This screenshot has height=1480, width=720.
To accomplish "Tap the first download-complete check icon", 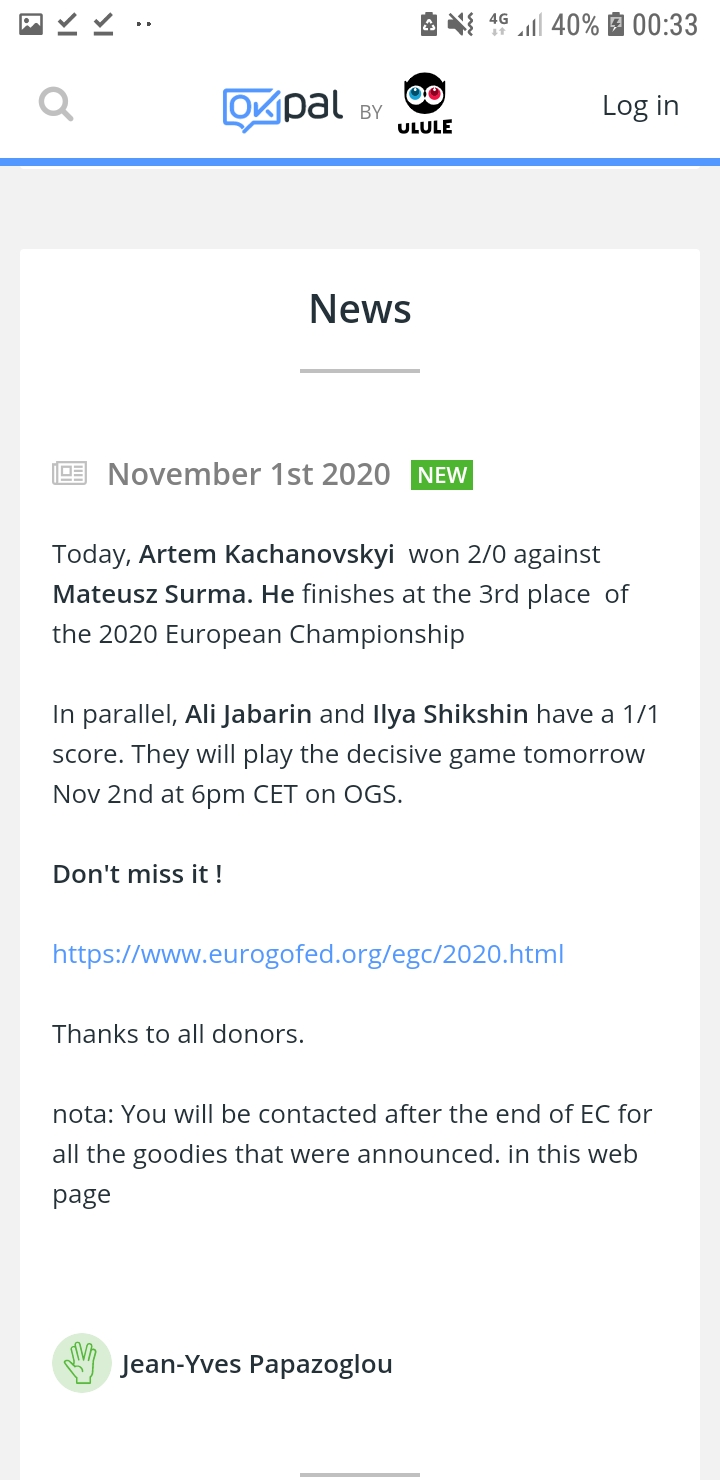I will [67, 24].
